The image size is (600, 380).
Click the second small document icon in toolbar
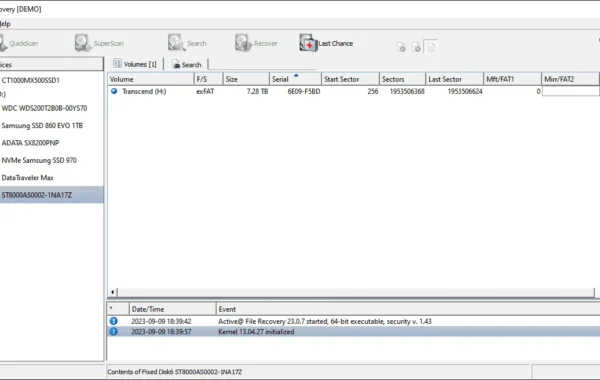click(x=416, y=47)
